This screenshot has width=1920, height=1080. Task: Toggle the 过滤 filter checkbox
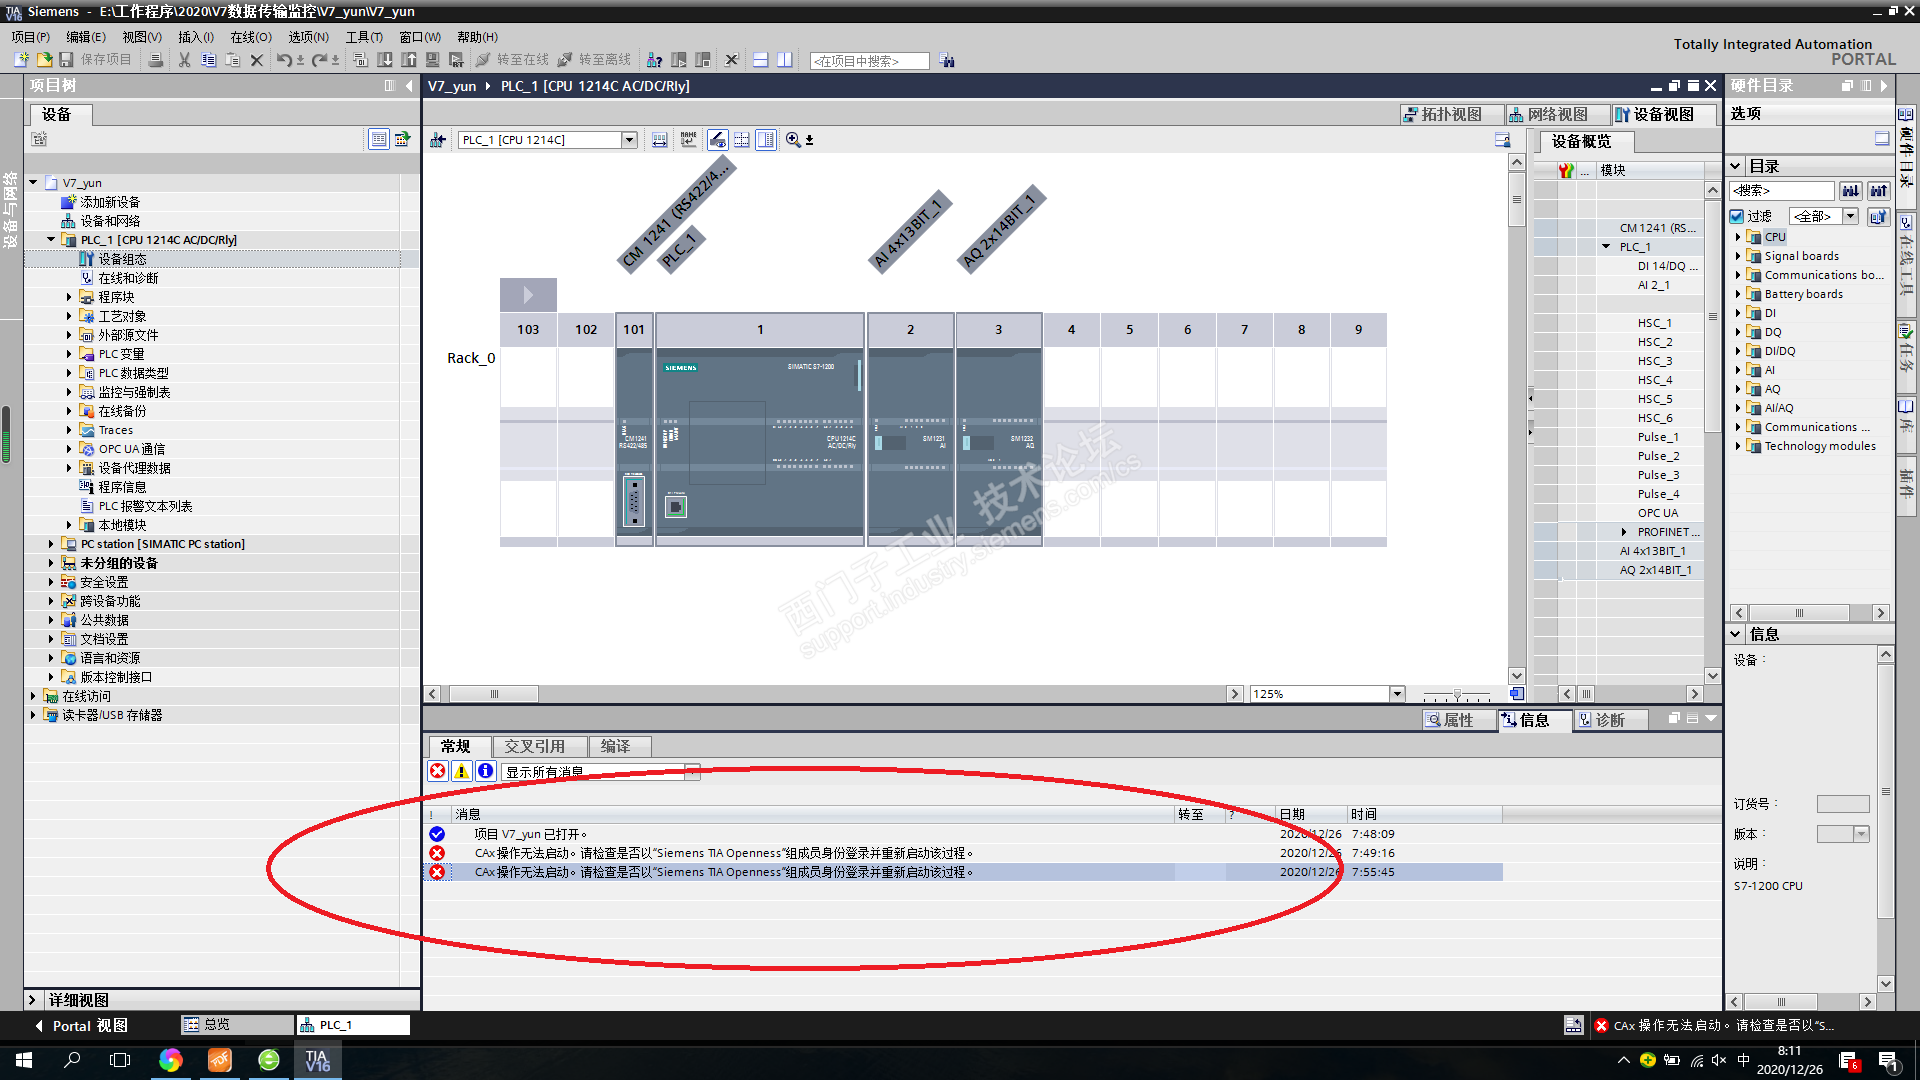(1737, 216)
